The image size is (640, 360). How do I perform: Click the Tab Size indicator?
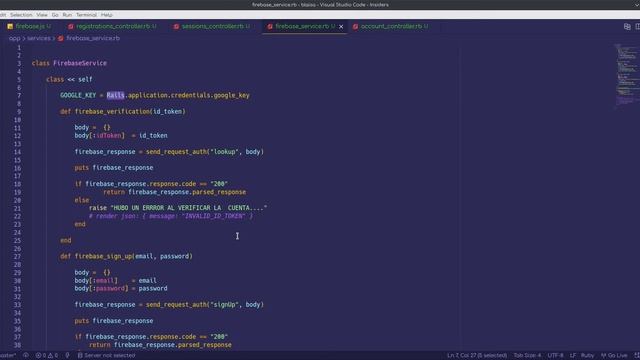point(527,356)
